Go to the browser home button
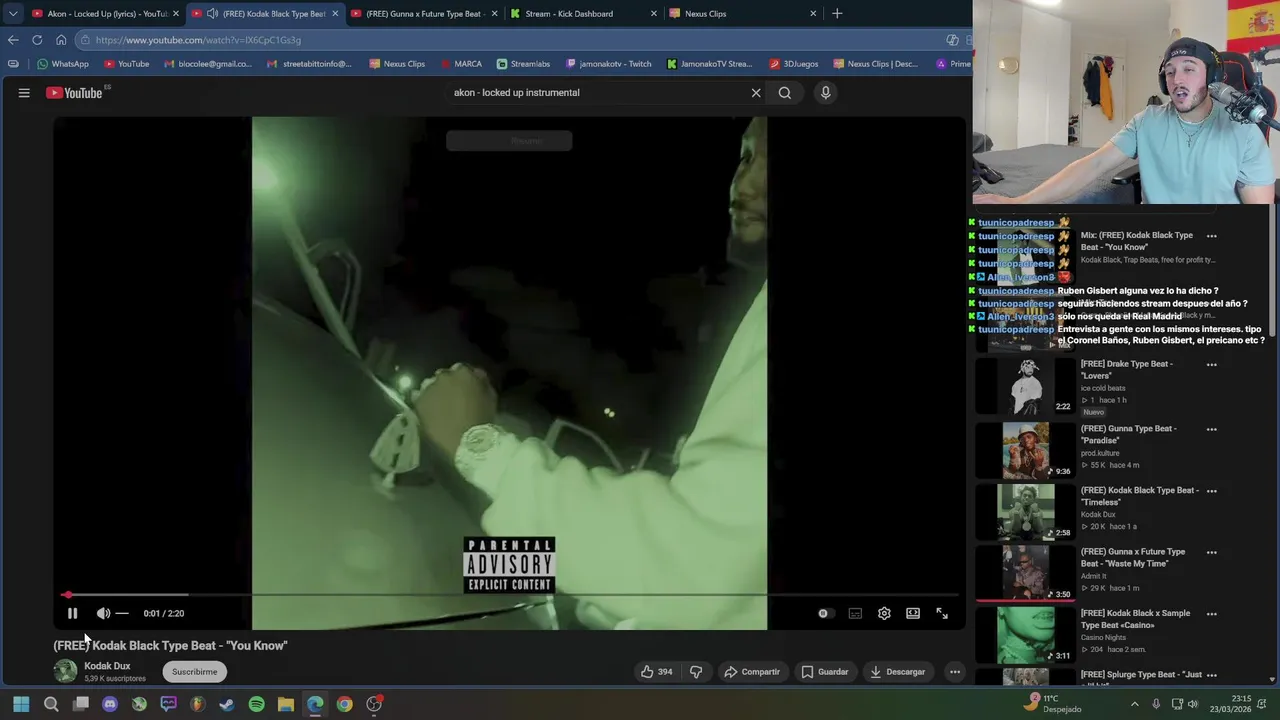Viewport: 1280px width, 720px height. point(61,40)
